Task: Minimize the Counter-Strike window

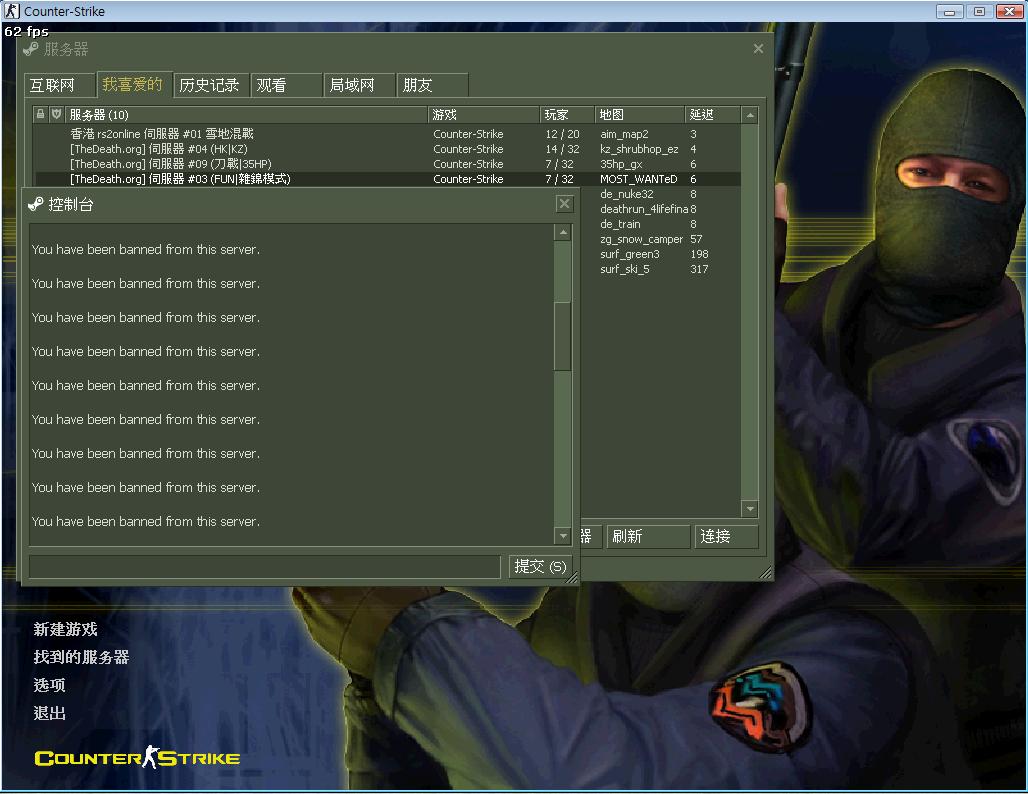Action: [949, 11]
